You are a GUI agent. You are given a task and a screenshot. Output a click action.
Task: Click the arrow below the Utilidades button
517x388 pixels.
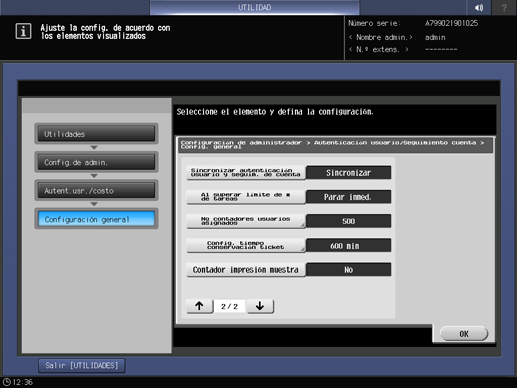point(94,147)
